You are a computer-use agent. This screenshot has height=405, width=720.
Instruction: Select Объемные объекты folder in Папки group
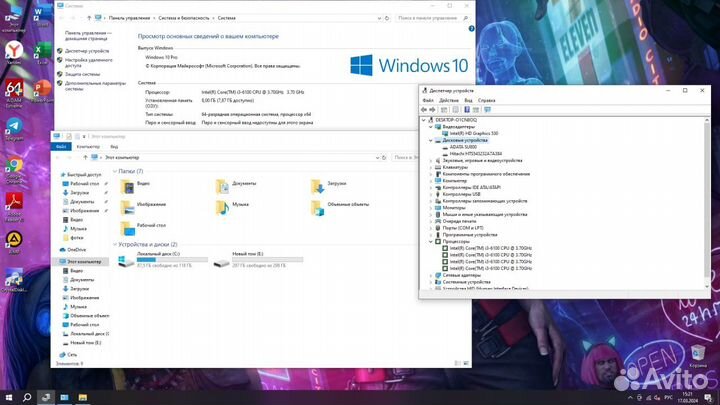click(340, 207)
